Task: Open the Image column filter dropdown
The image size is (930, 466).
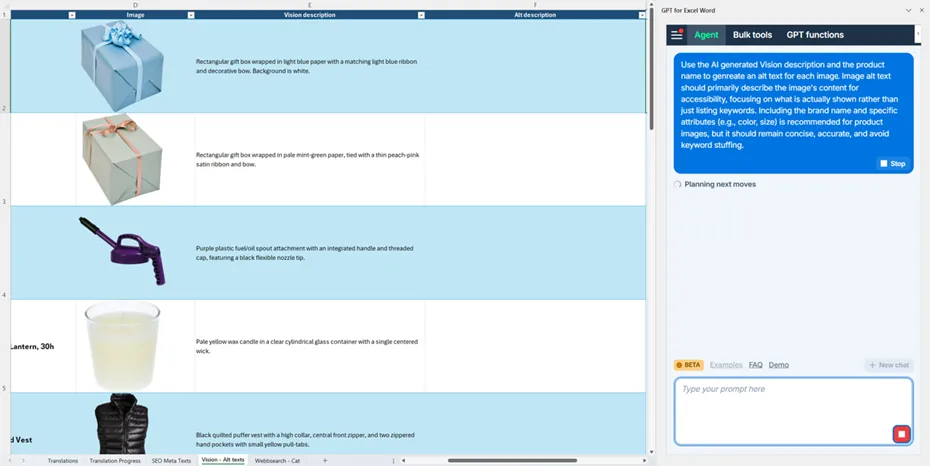Action: (x=191, y=15)
